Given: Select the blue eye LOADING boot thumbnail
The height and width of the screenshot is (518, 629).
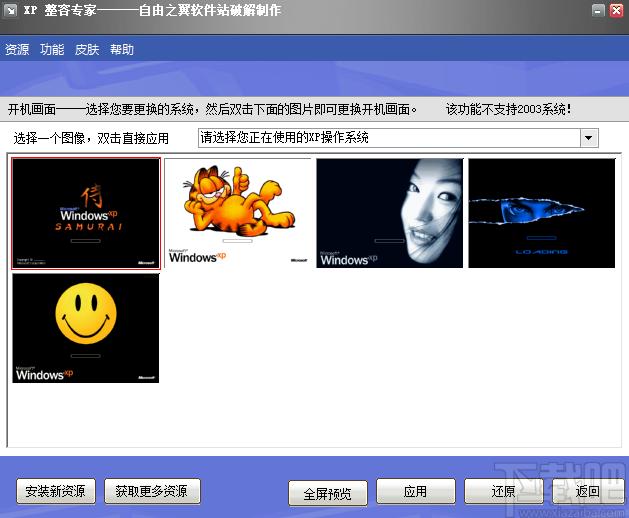Looking at the screenshot, I should tap(542, 213).
